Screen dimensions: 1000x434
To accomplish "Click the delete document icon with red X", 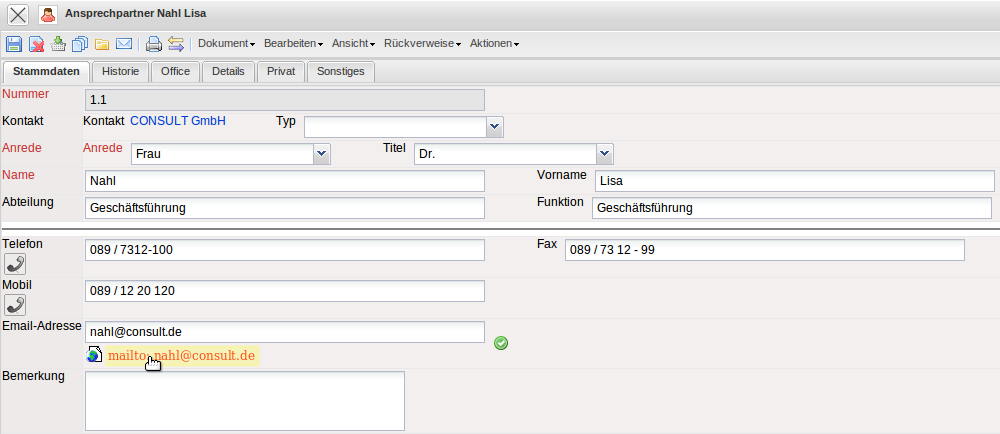I will click(36, 44).
